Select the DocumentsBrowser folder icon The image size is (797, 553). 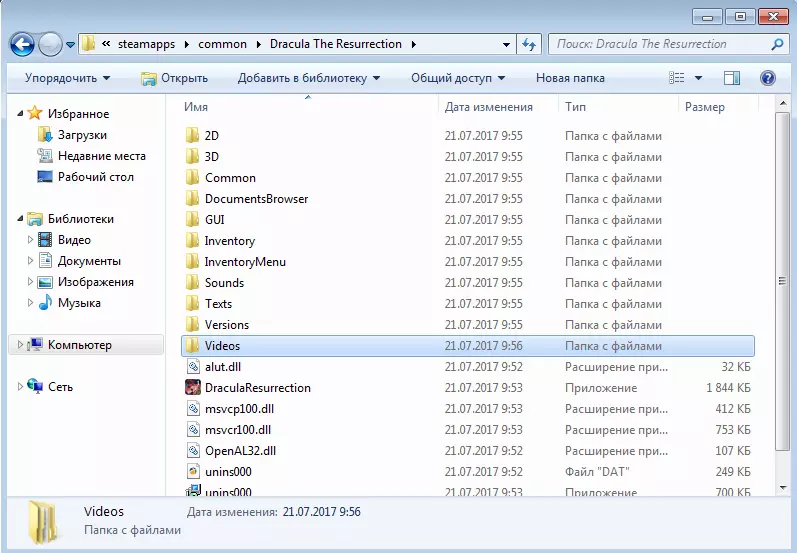pyautogui.click(x=192, y=198)
